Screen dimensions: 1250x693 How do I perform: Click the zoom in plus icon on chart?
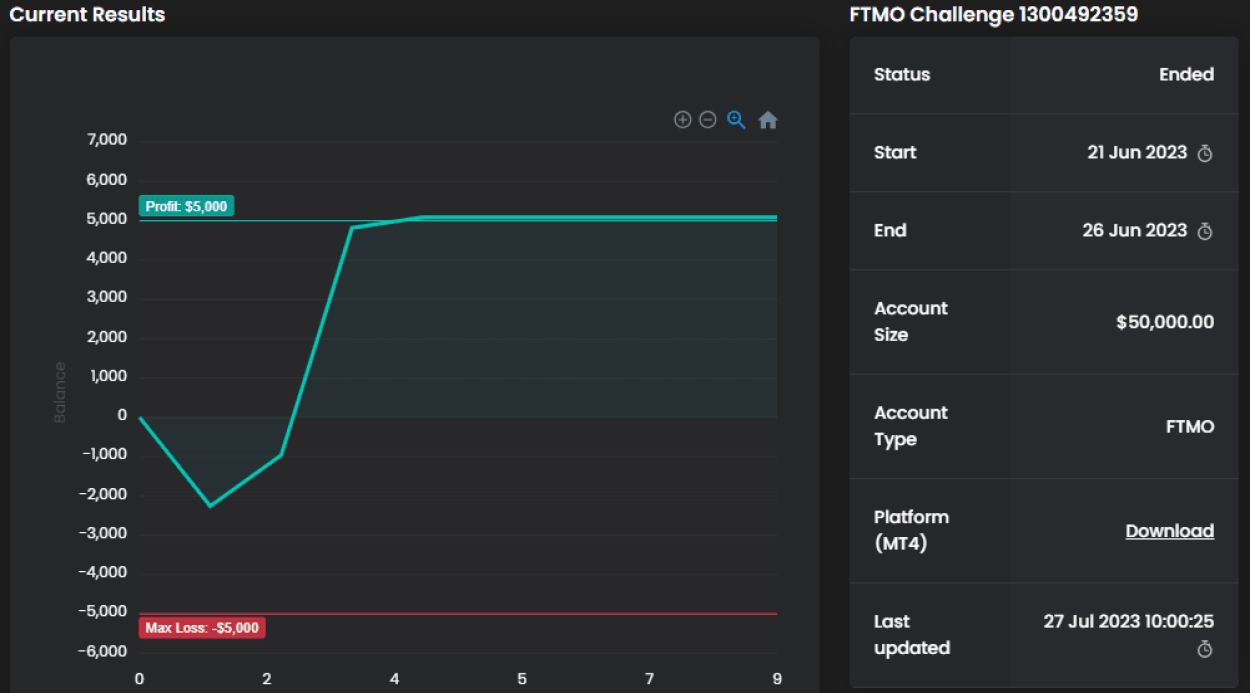[683, 120]
